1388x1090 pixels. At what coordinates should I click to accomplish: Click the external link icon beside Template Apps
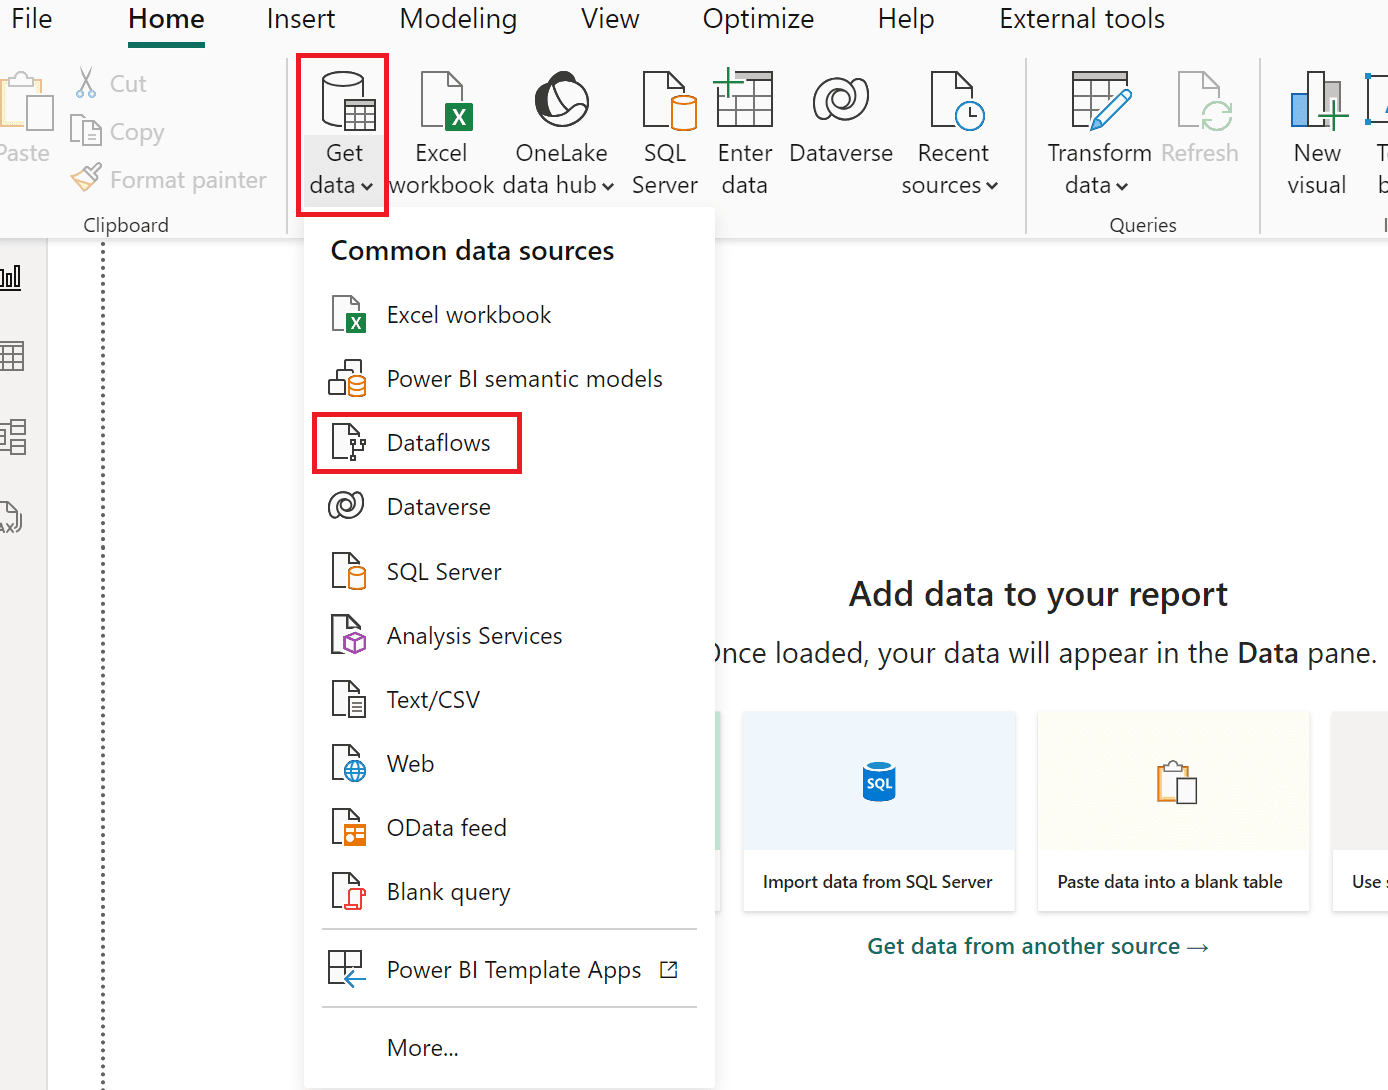coord(669,969)
